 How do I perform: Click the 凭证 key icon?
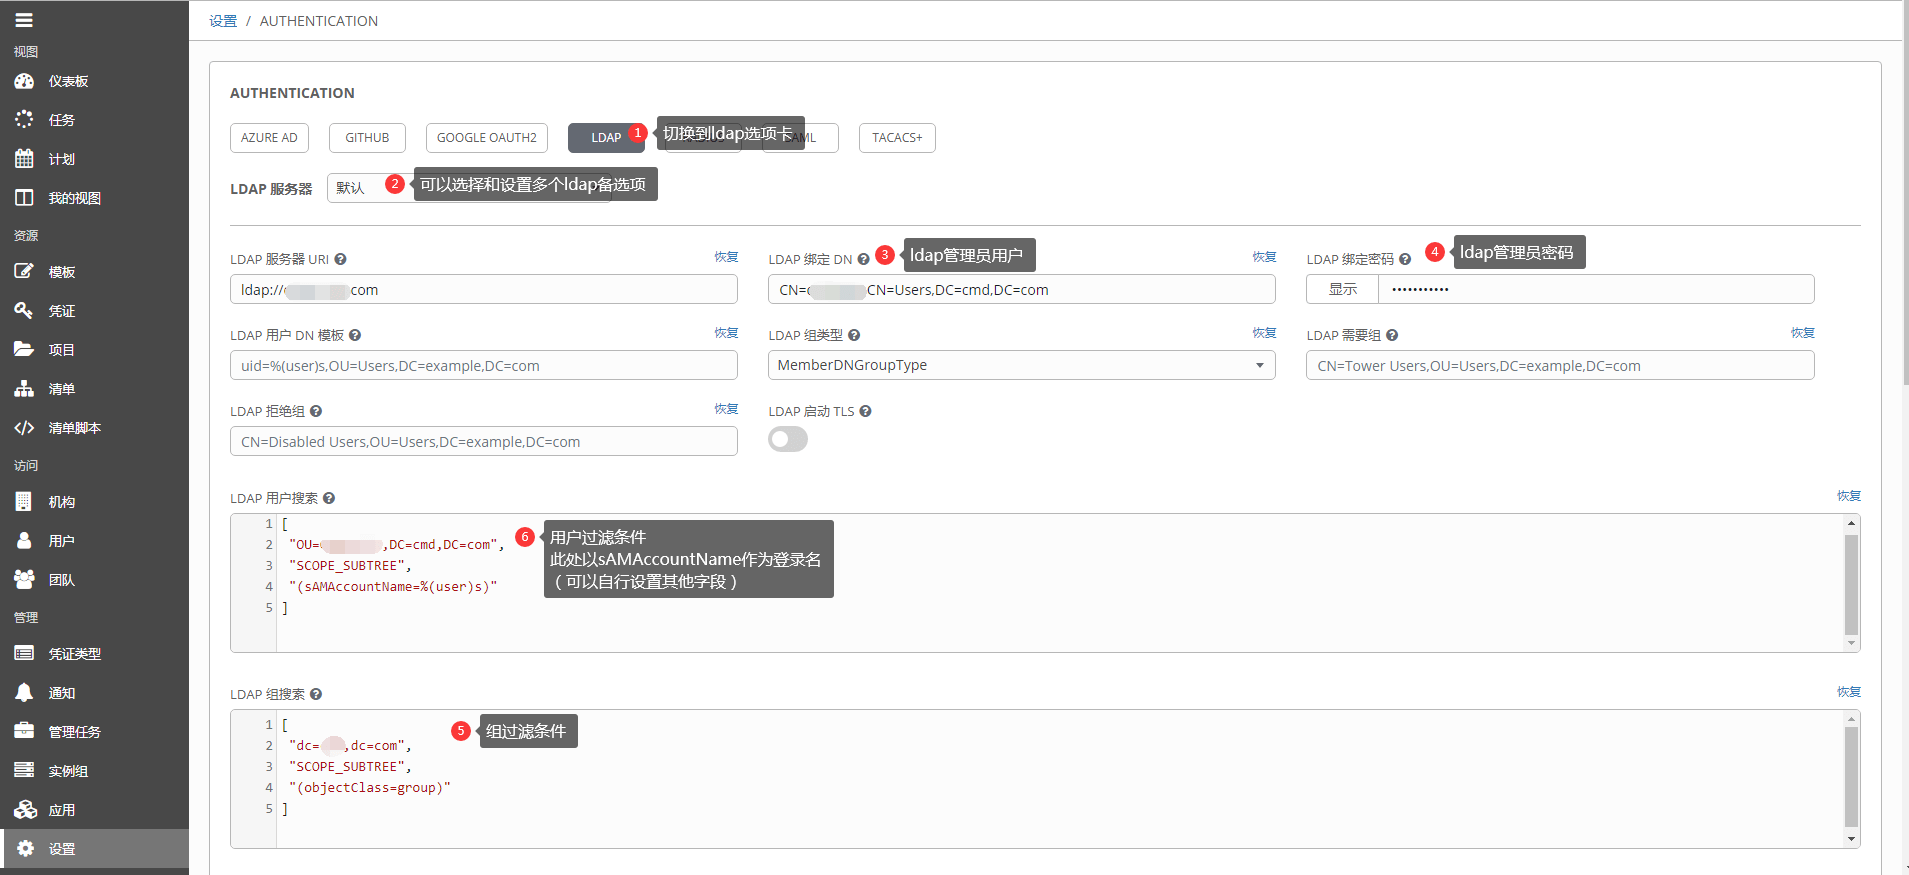click(24, 310)
